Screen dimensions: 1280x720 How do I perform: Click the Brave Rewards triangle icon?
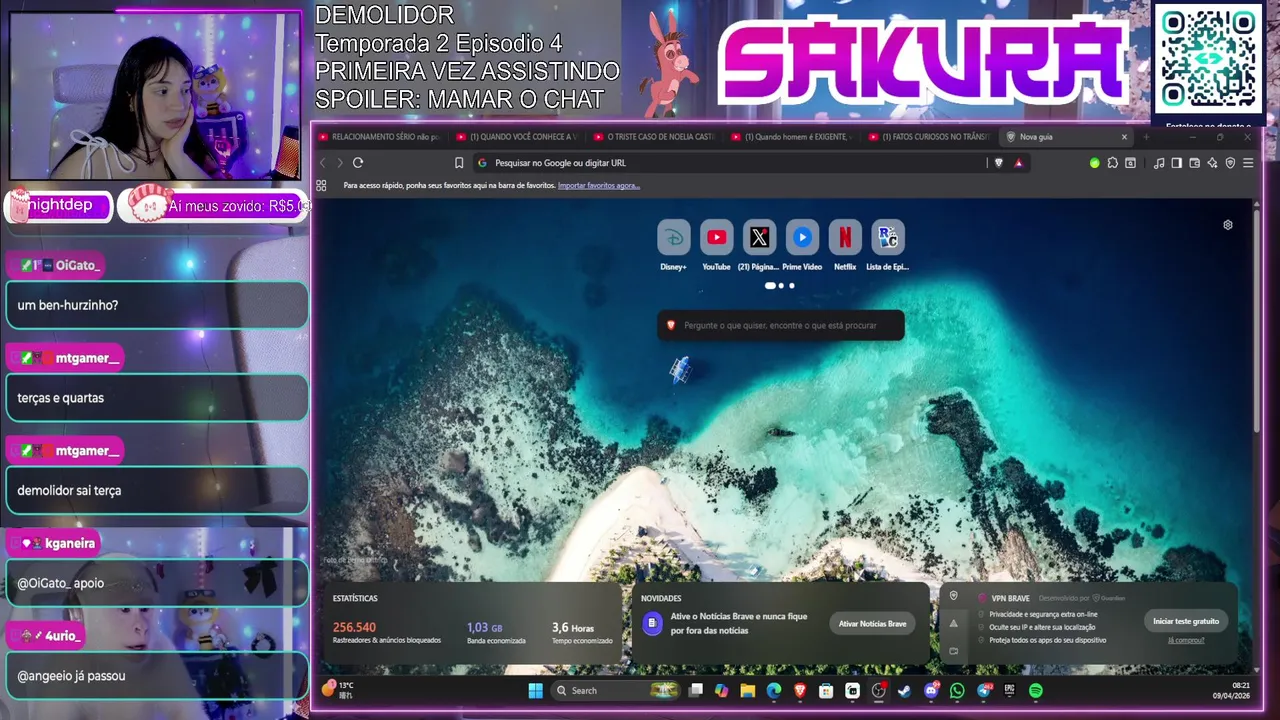1018,163
